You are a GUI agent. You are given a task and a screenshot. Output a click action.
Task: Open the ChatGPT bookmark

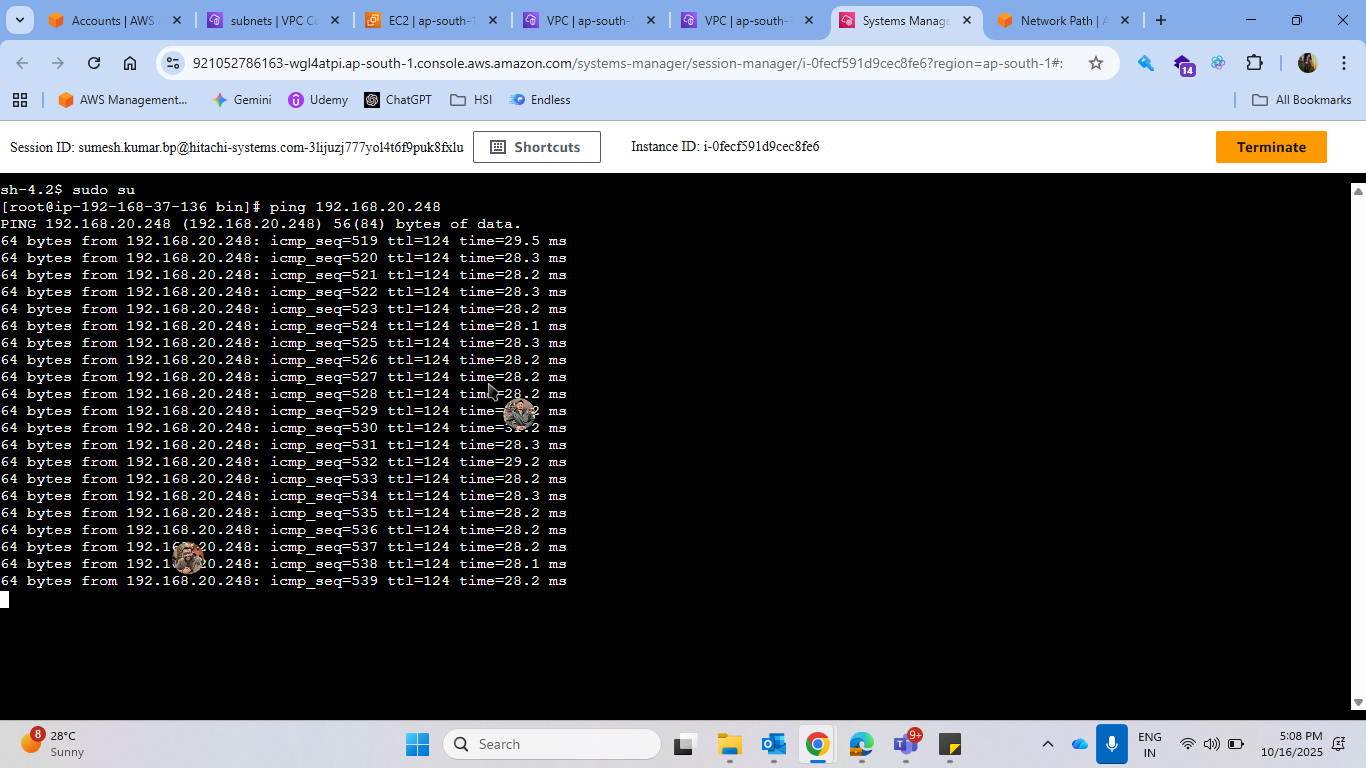[x=398, y=100]
